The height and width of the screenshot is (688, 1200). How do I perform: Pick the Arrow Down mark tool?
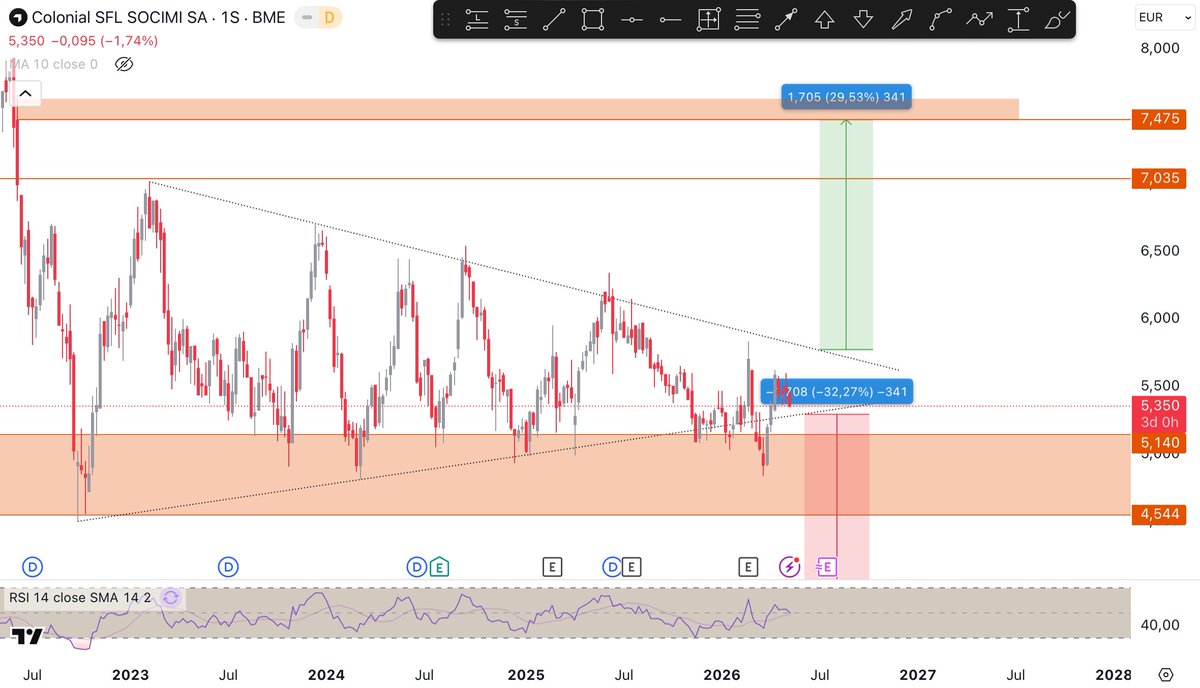point(863,19)
